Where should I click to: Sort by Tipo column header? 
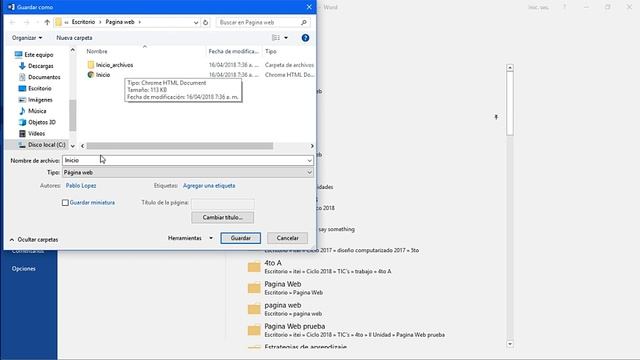(x=271, y=51)
